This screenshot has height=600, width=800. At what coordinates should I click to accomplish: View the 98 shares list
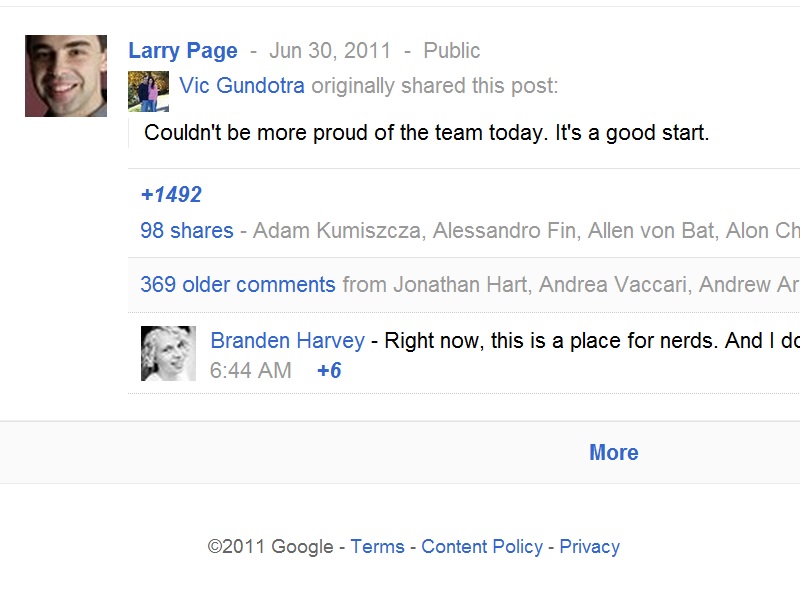(x=186, y=231)
